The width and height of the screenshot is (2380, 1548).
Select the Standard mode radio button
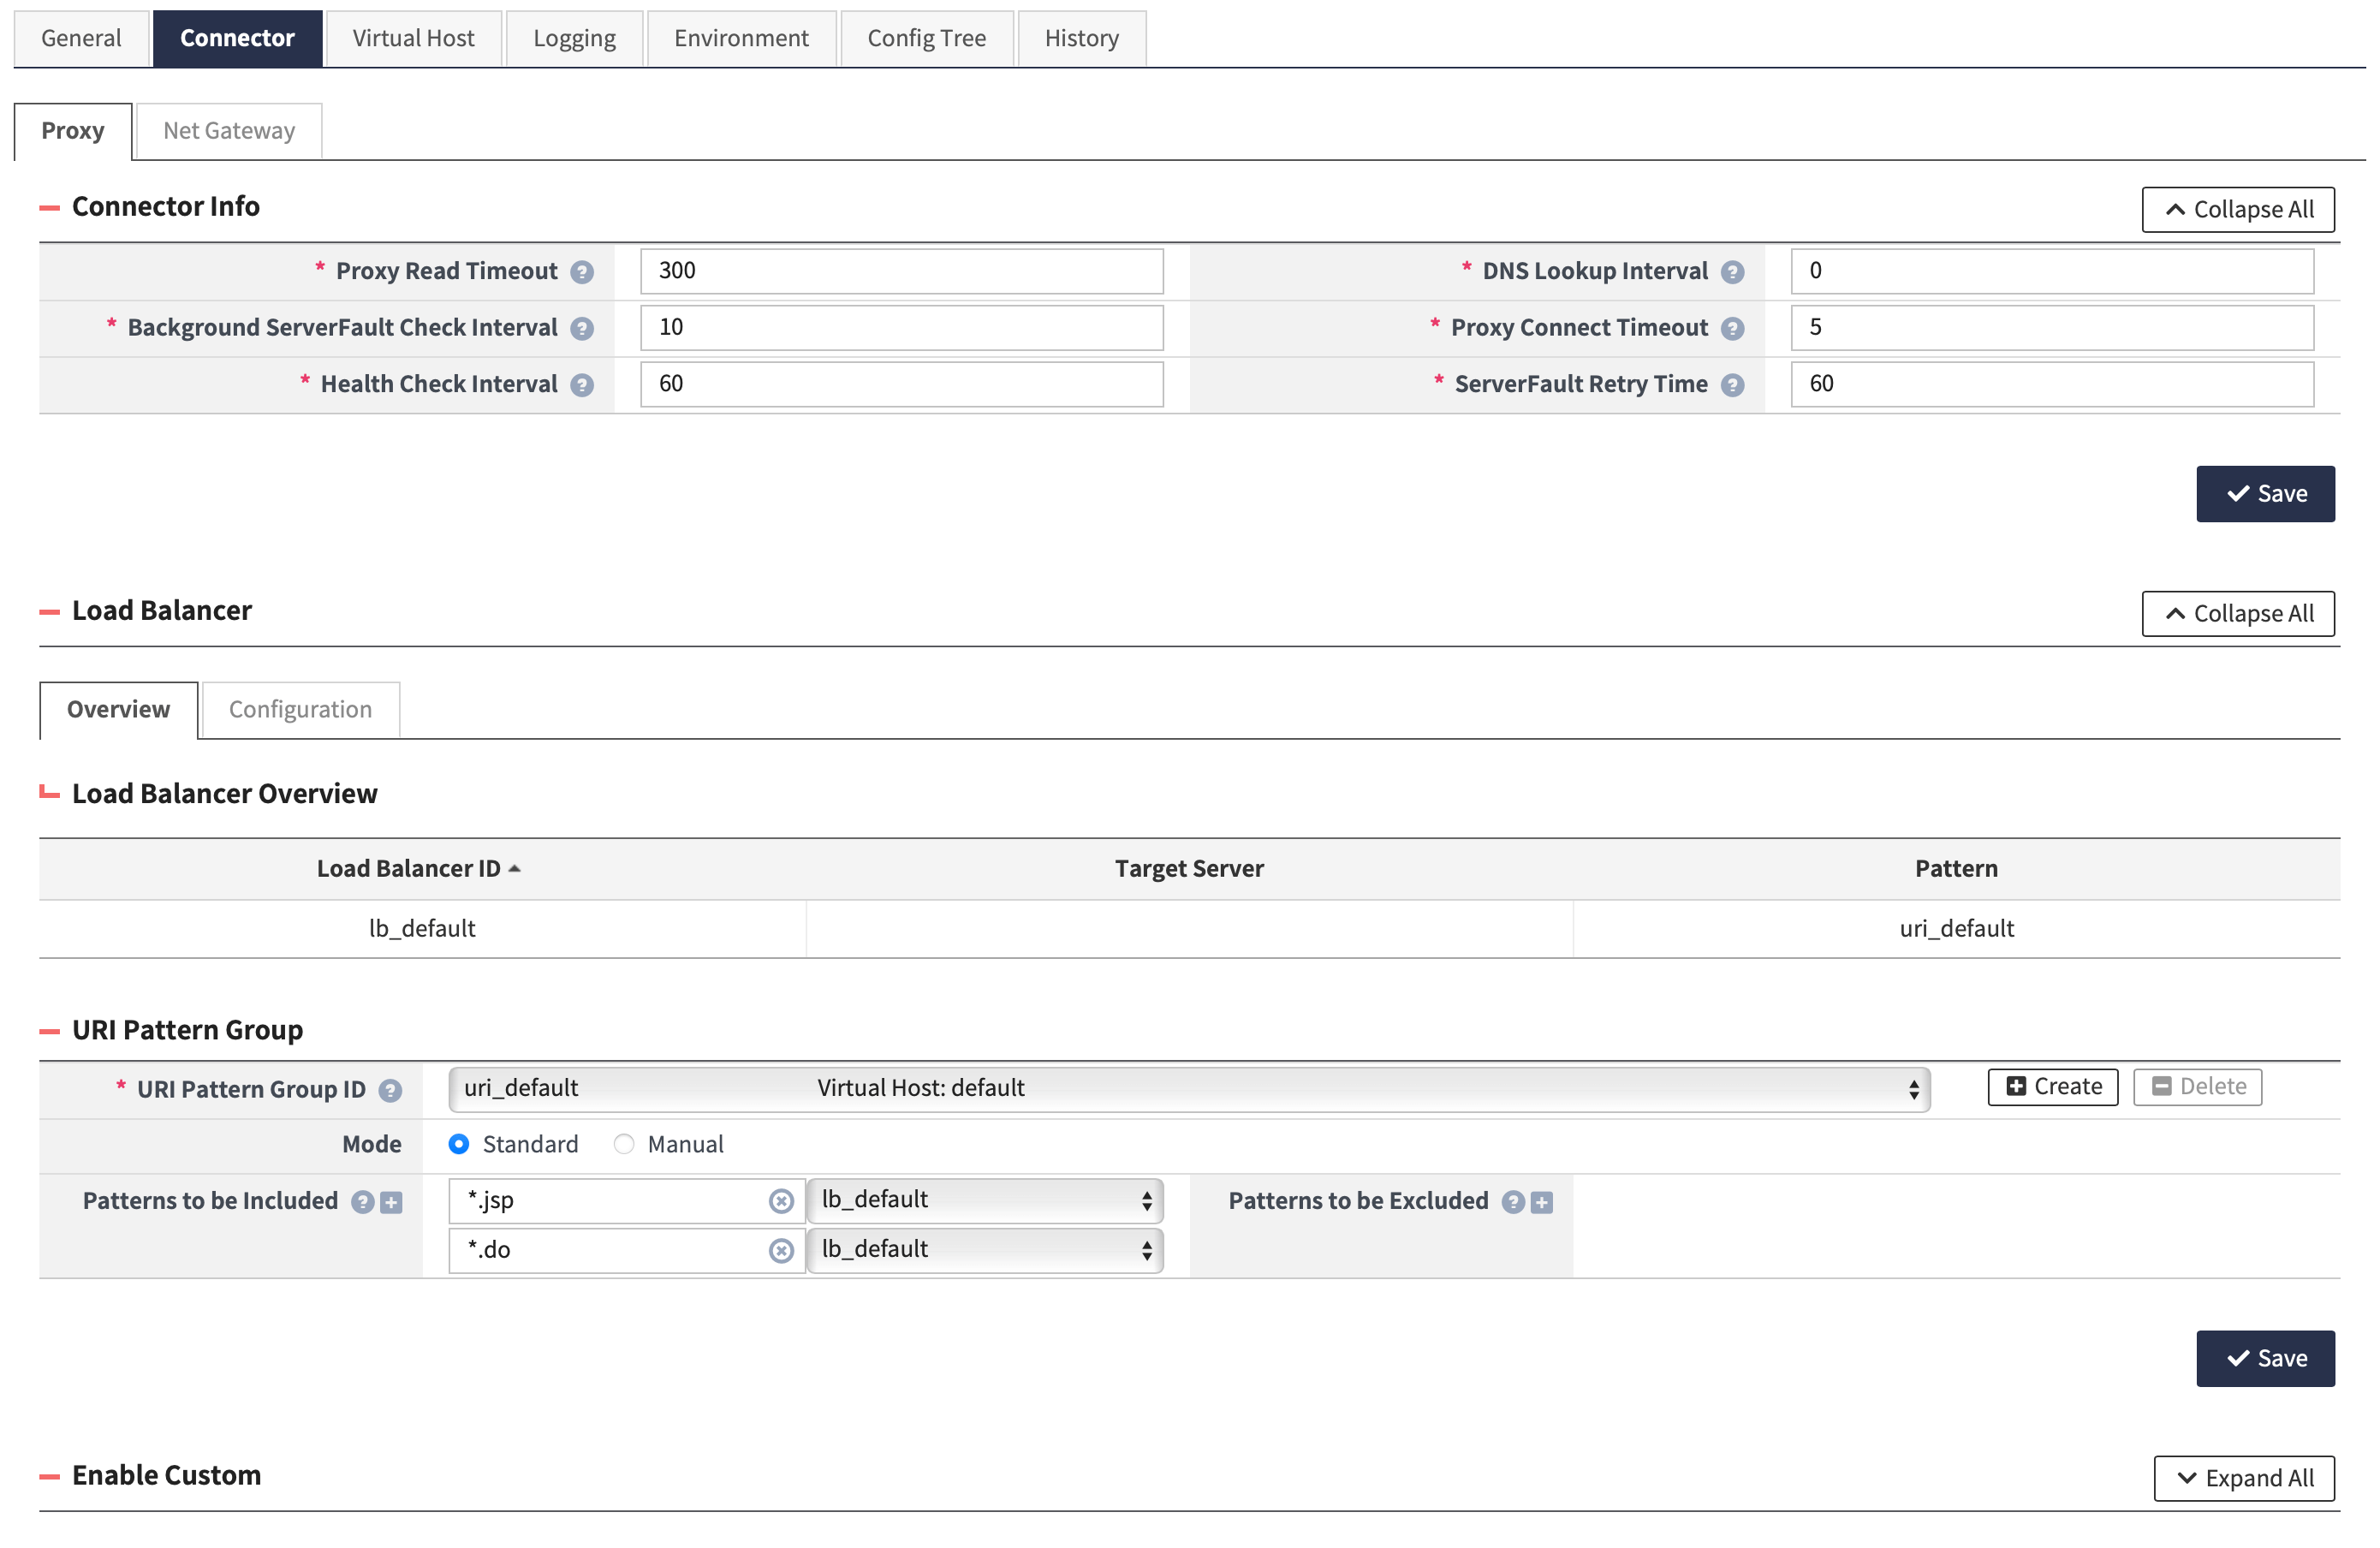[x=459, y=1144]
